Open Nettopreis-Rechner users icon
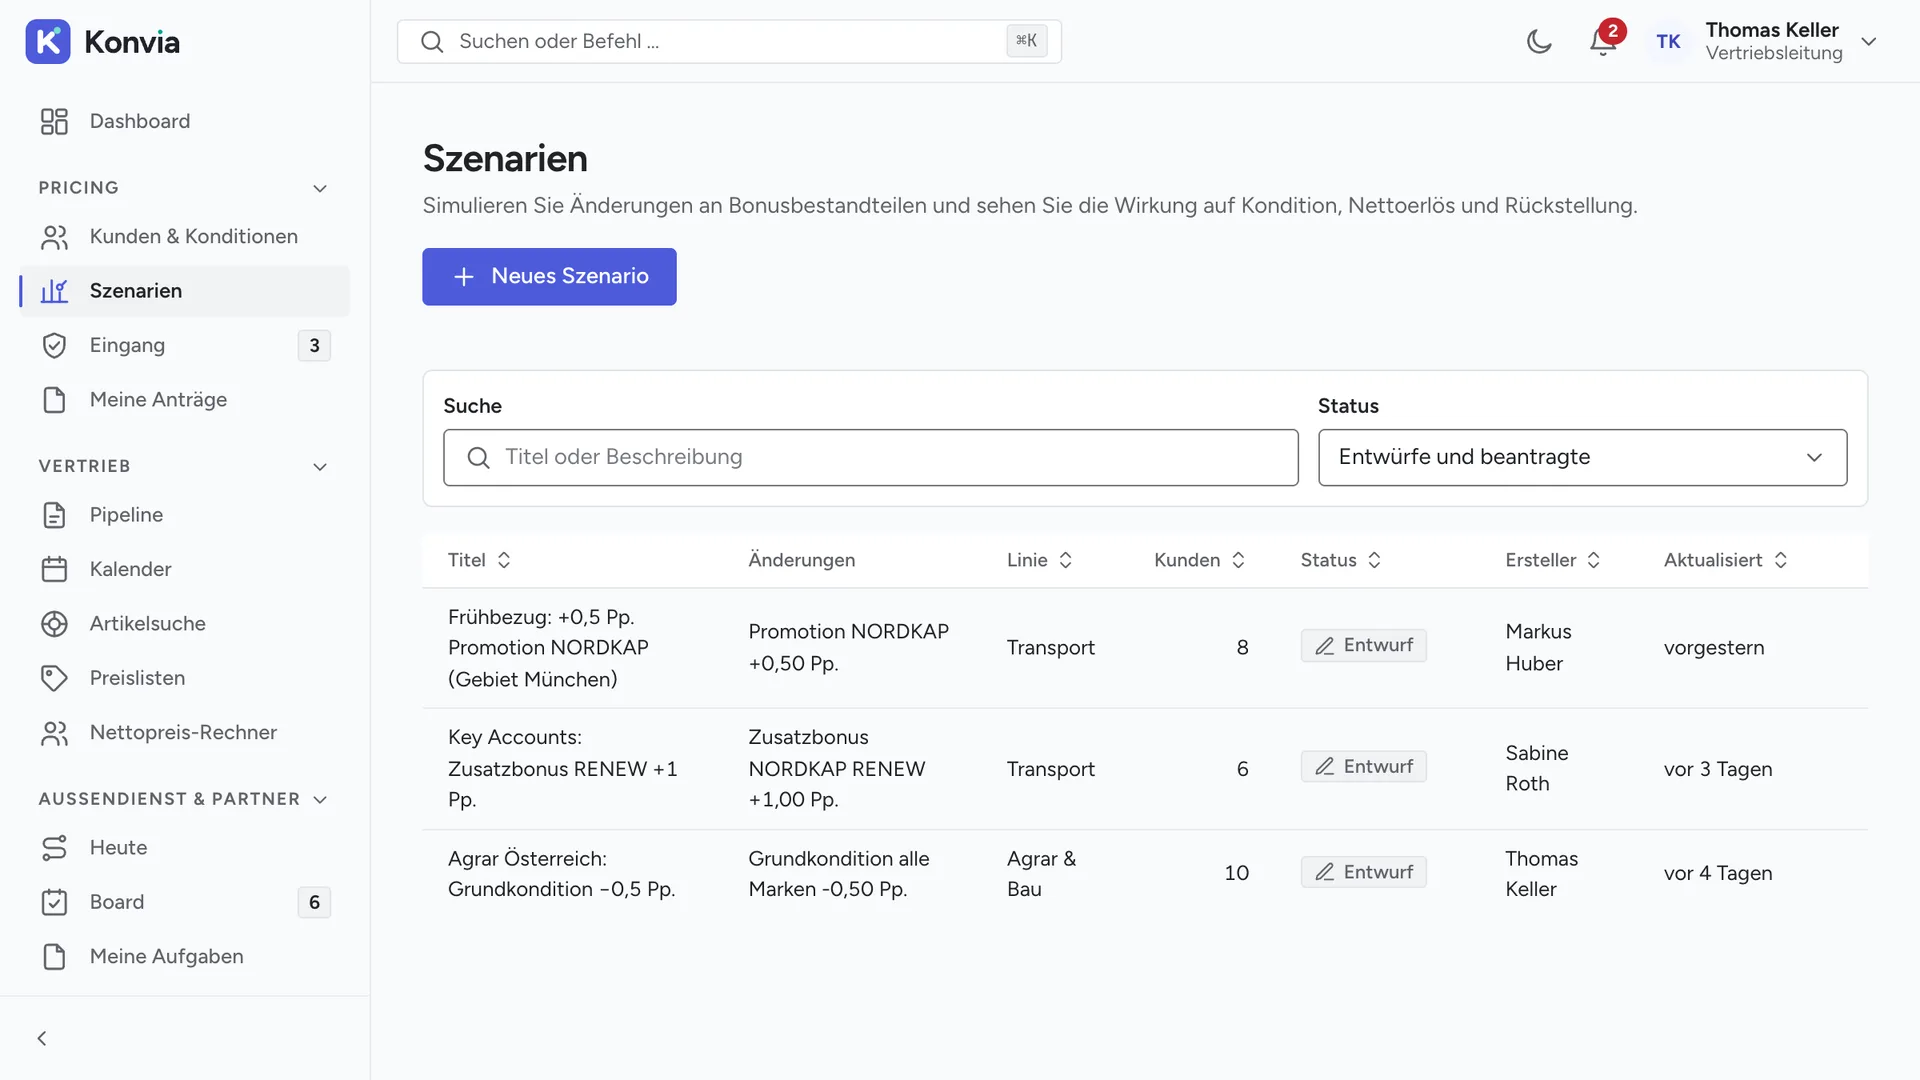This screenshot has width=1920, height=1080. 54,733
